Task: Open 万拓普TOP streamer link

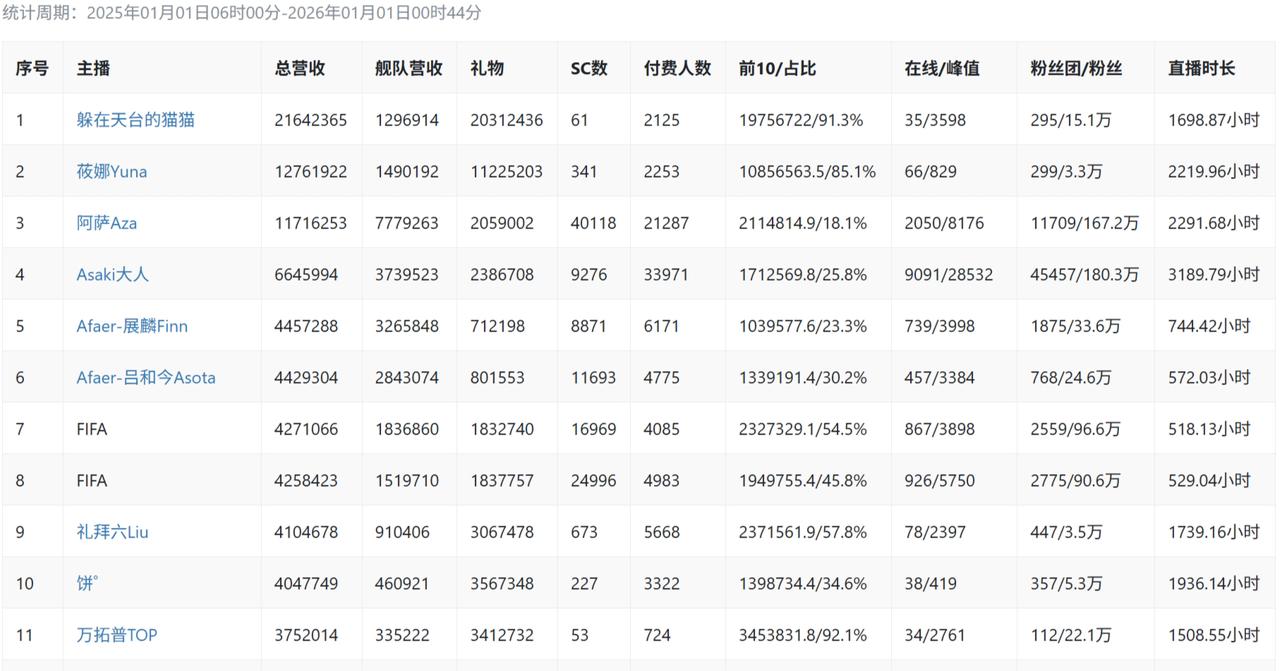Action: tap(116, 635)
